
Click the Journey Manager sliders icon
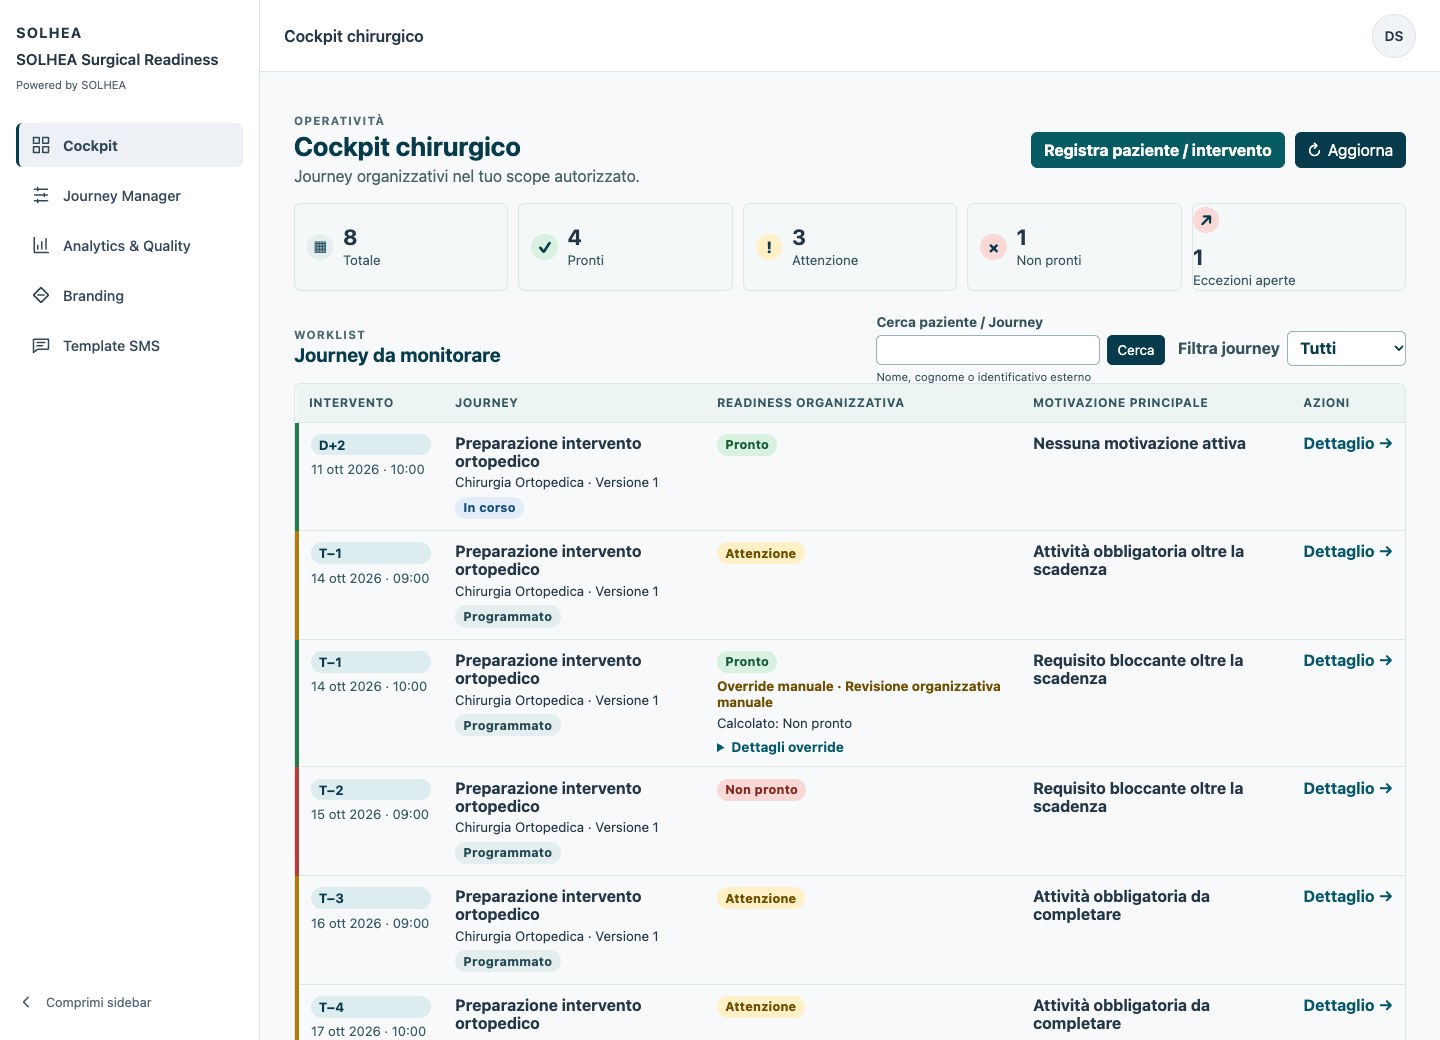[x=41, y=195]
